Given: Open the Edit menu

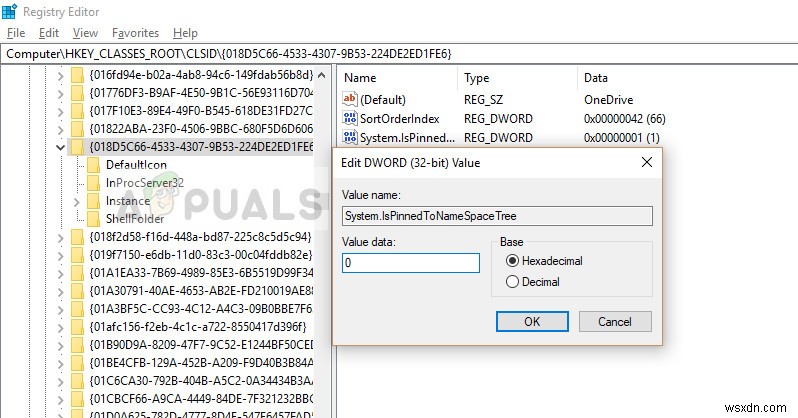Looking at the screenshot, I should tap(49, 33).
